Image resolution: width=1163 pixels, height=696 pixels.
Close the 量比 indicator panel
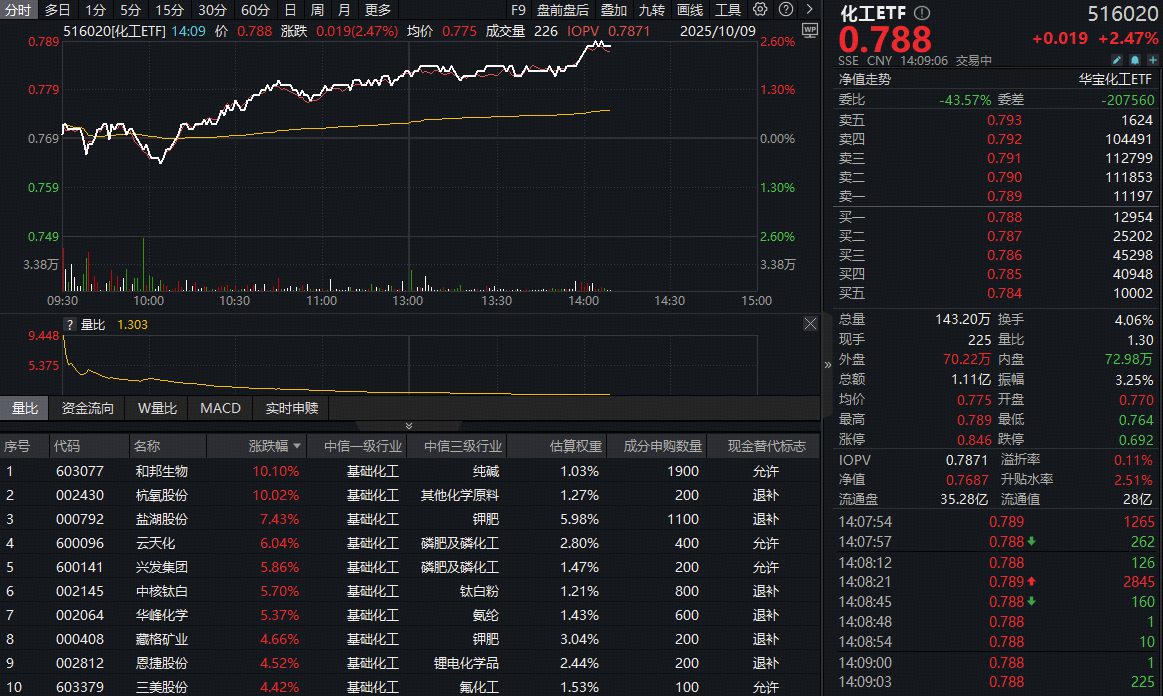pos(810,323)
